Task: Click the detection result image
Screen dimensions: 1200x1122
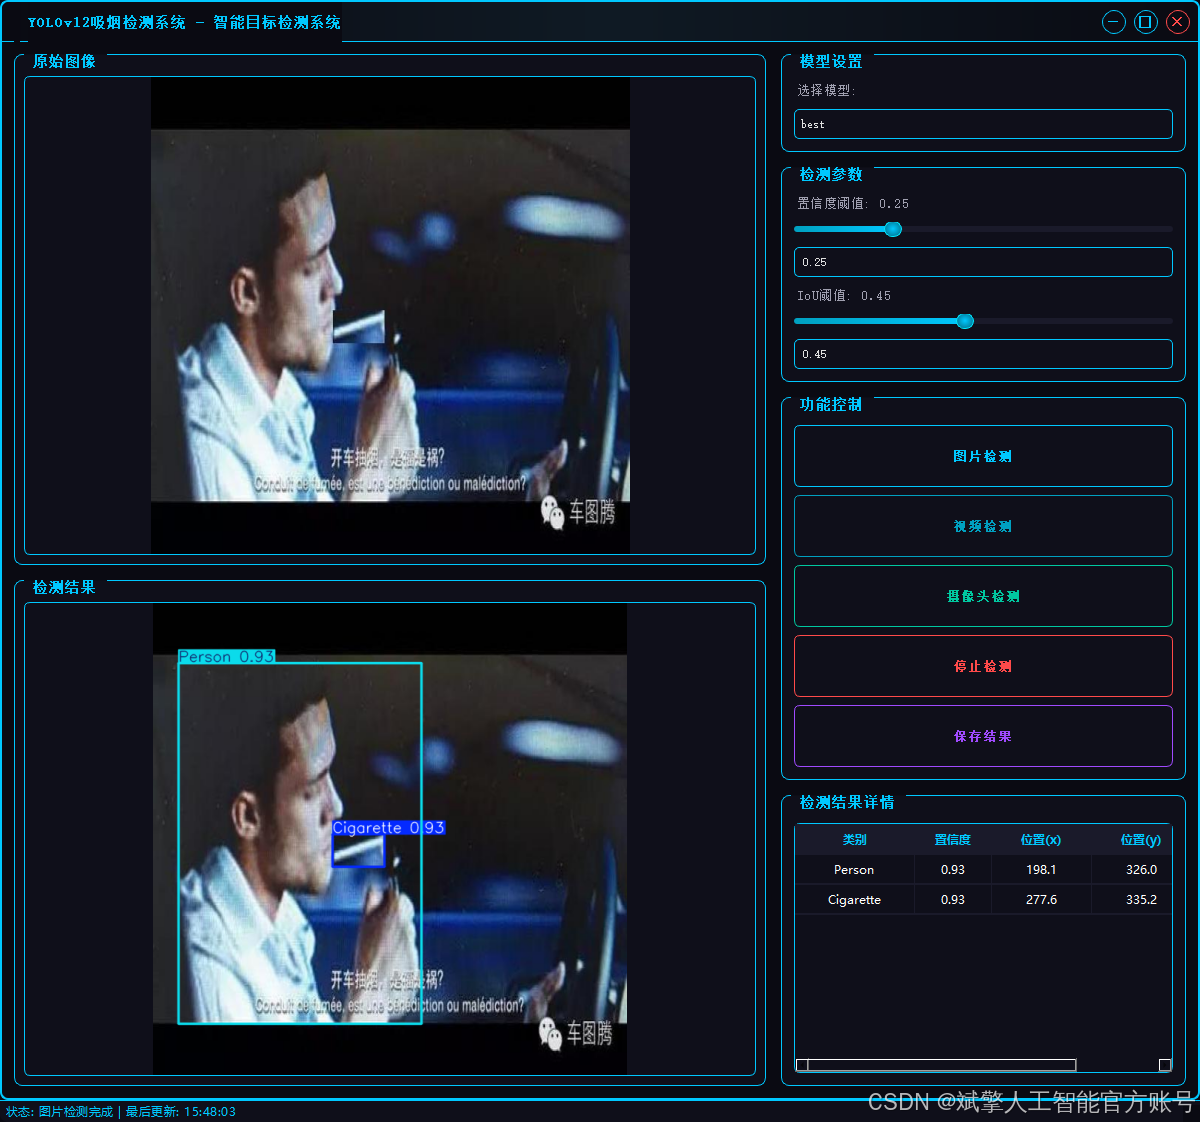Action: point(390,839)
